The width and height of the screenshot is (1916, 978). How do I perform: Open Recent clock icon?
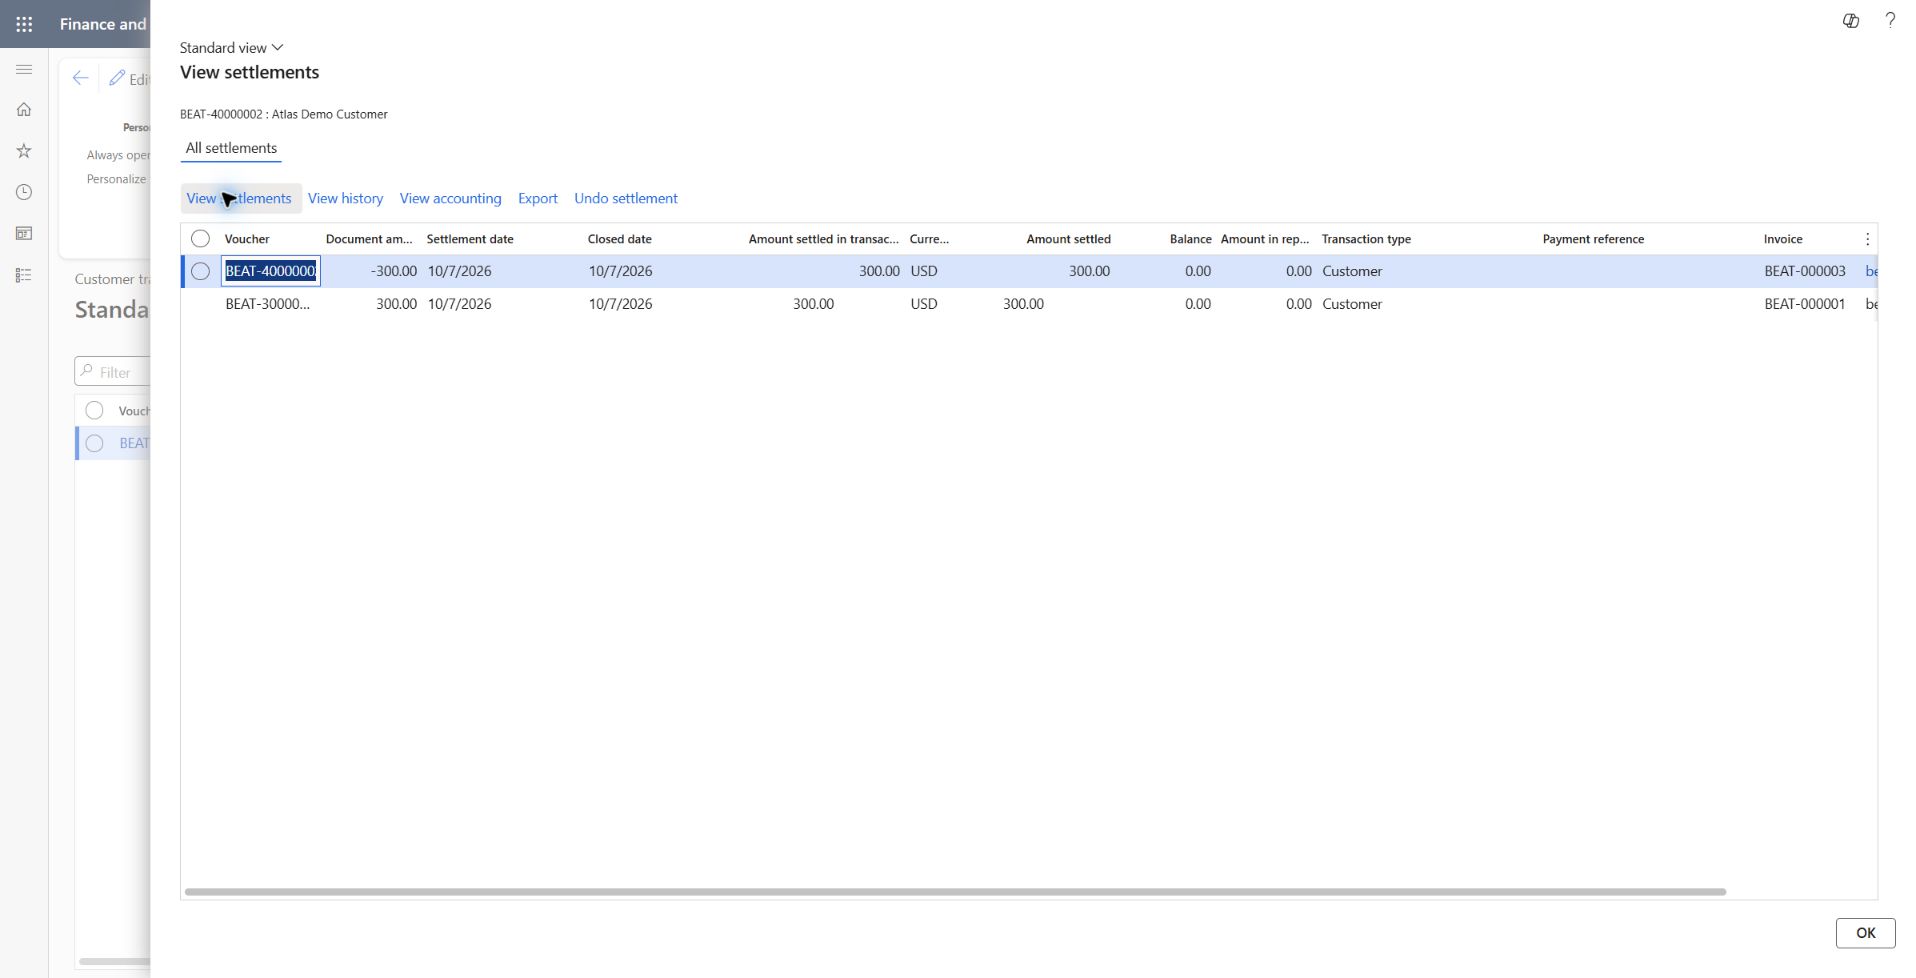24,192
